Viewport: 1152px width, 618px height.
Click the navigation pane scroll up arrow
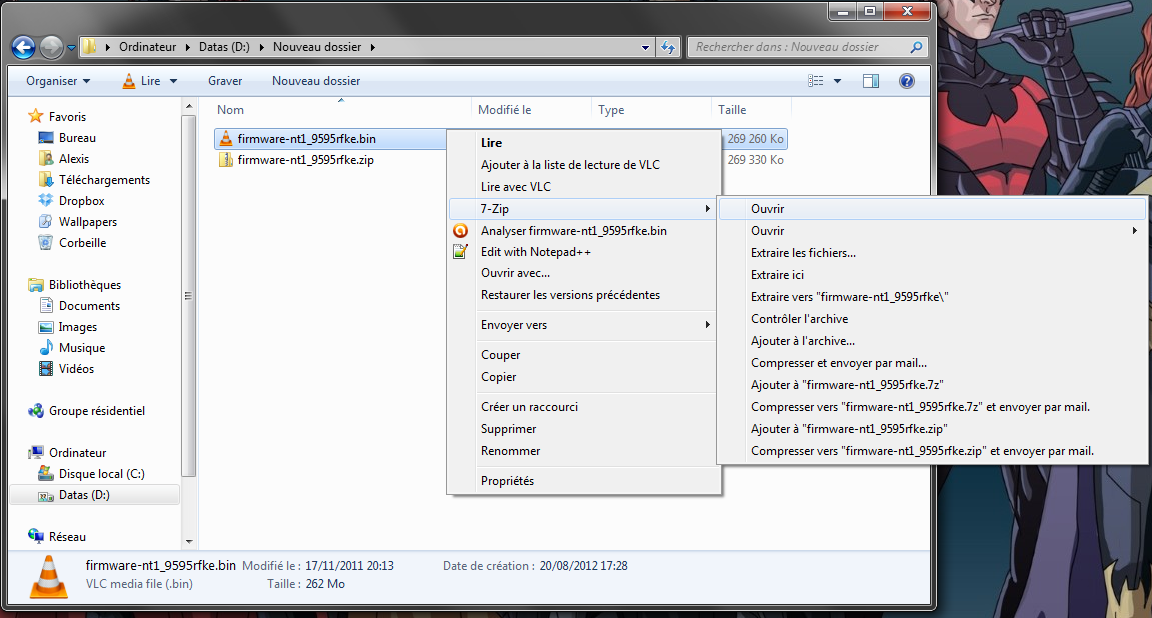[189, 107]
